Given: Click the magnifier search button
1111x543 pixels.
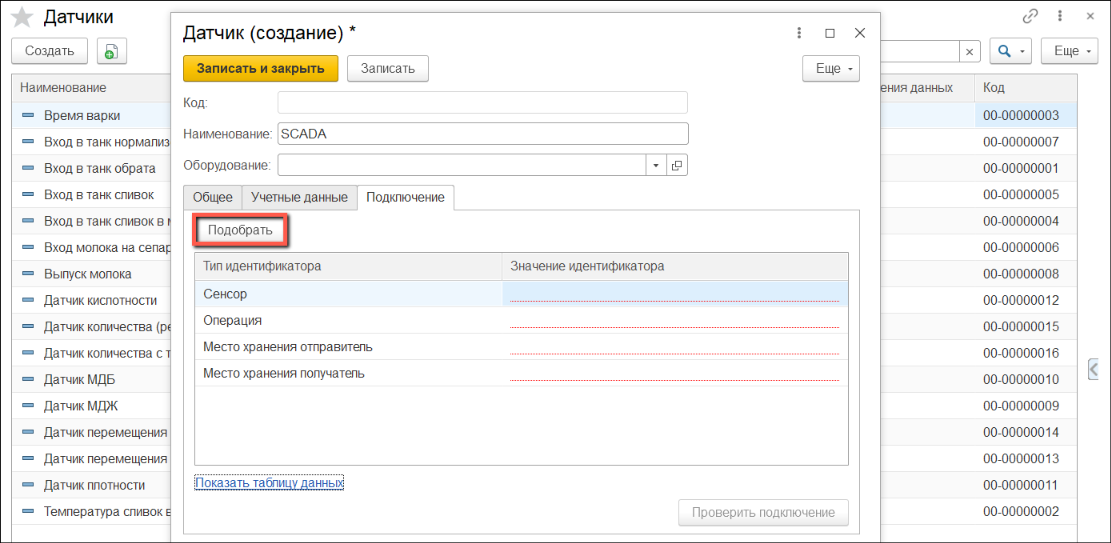Looking at the screenshot, I should 1010,51.
